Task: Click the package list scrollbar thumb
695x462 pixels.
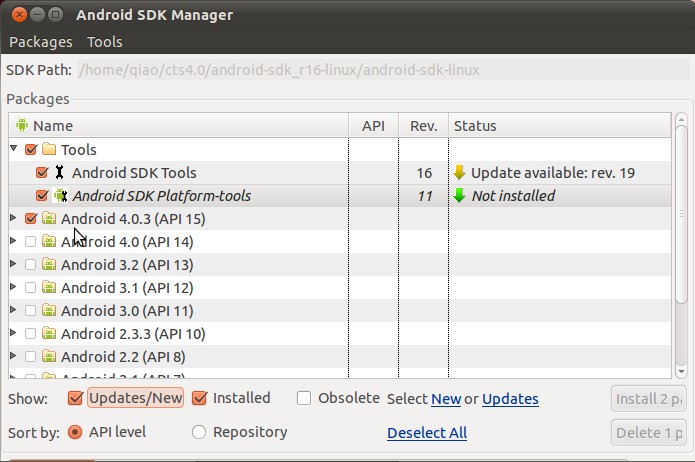Action: (681, 214)
